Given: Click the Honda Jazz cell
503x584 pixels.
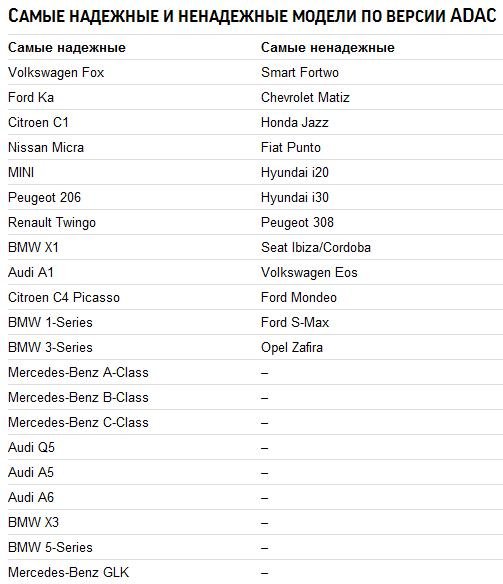Looking at the screenshot, I should (x=295, y=122).
